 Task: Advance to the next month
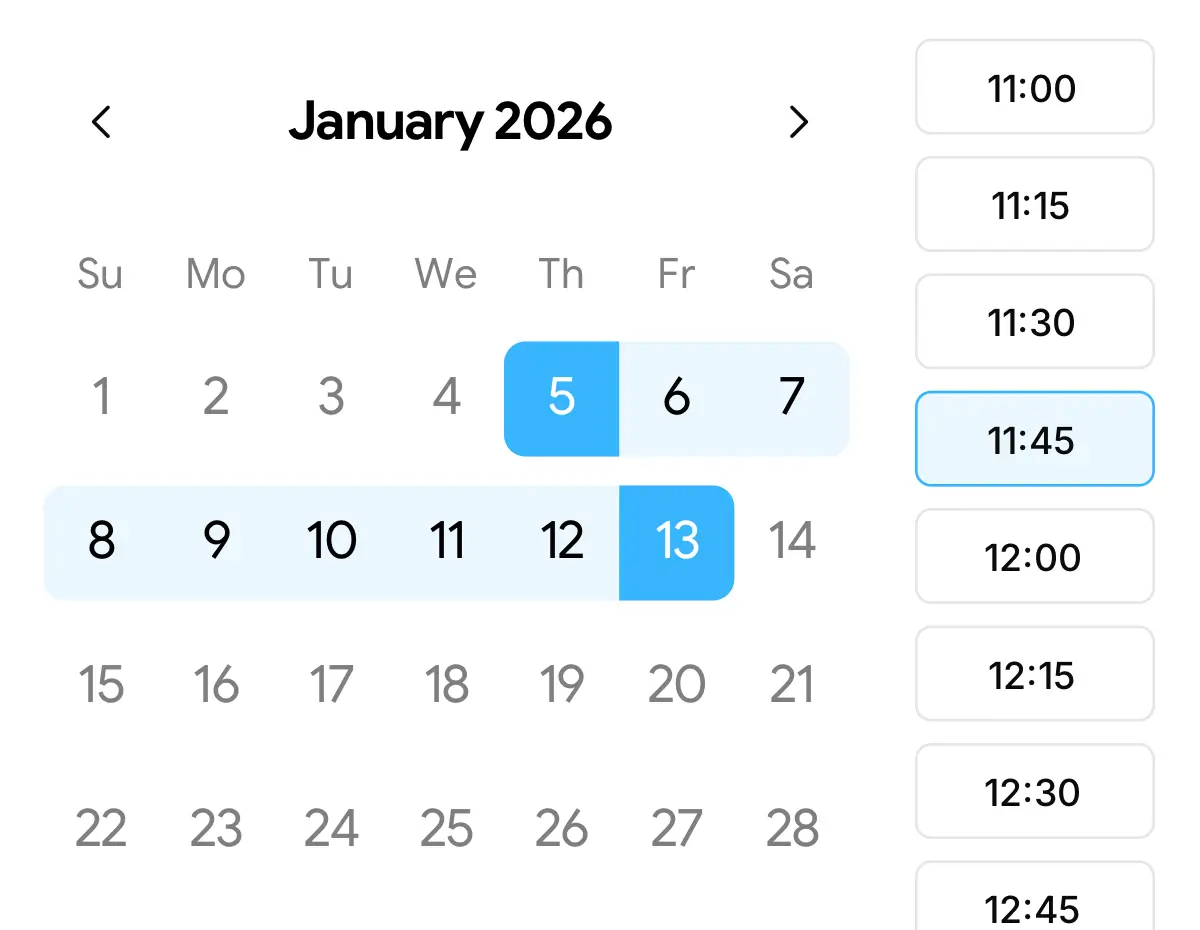coord(797,122)
